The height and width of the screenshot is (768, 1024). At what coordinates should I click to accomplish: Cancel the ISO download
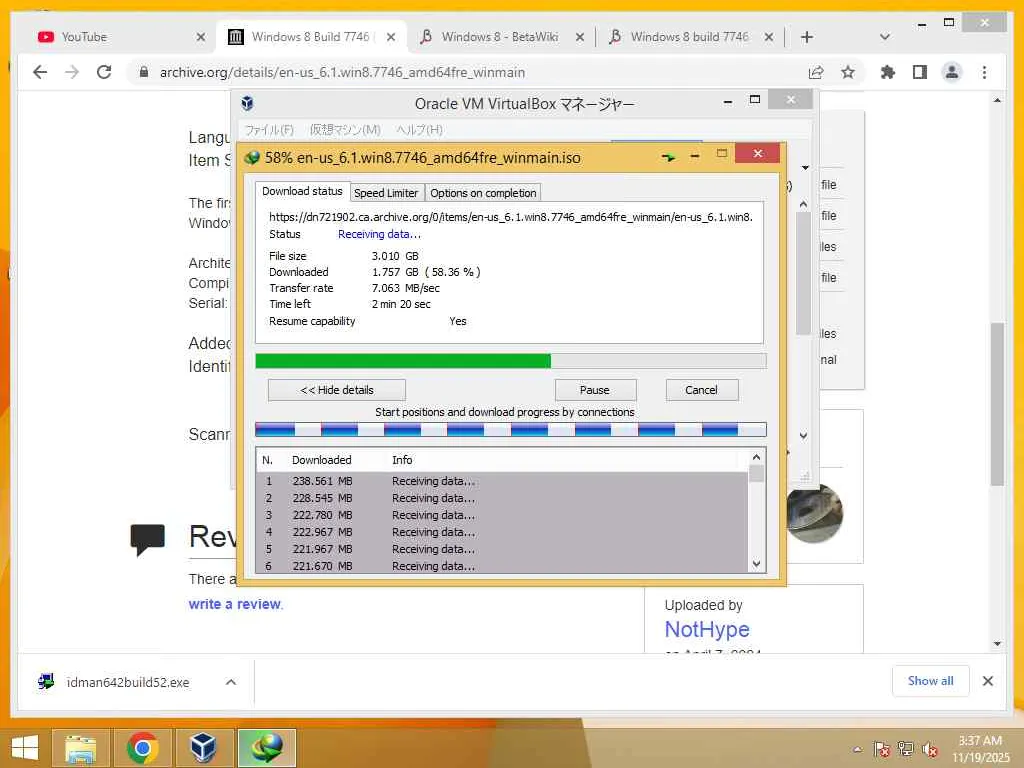pyautogui.click(x=701, y=390)
